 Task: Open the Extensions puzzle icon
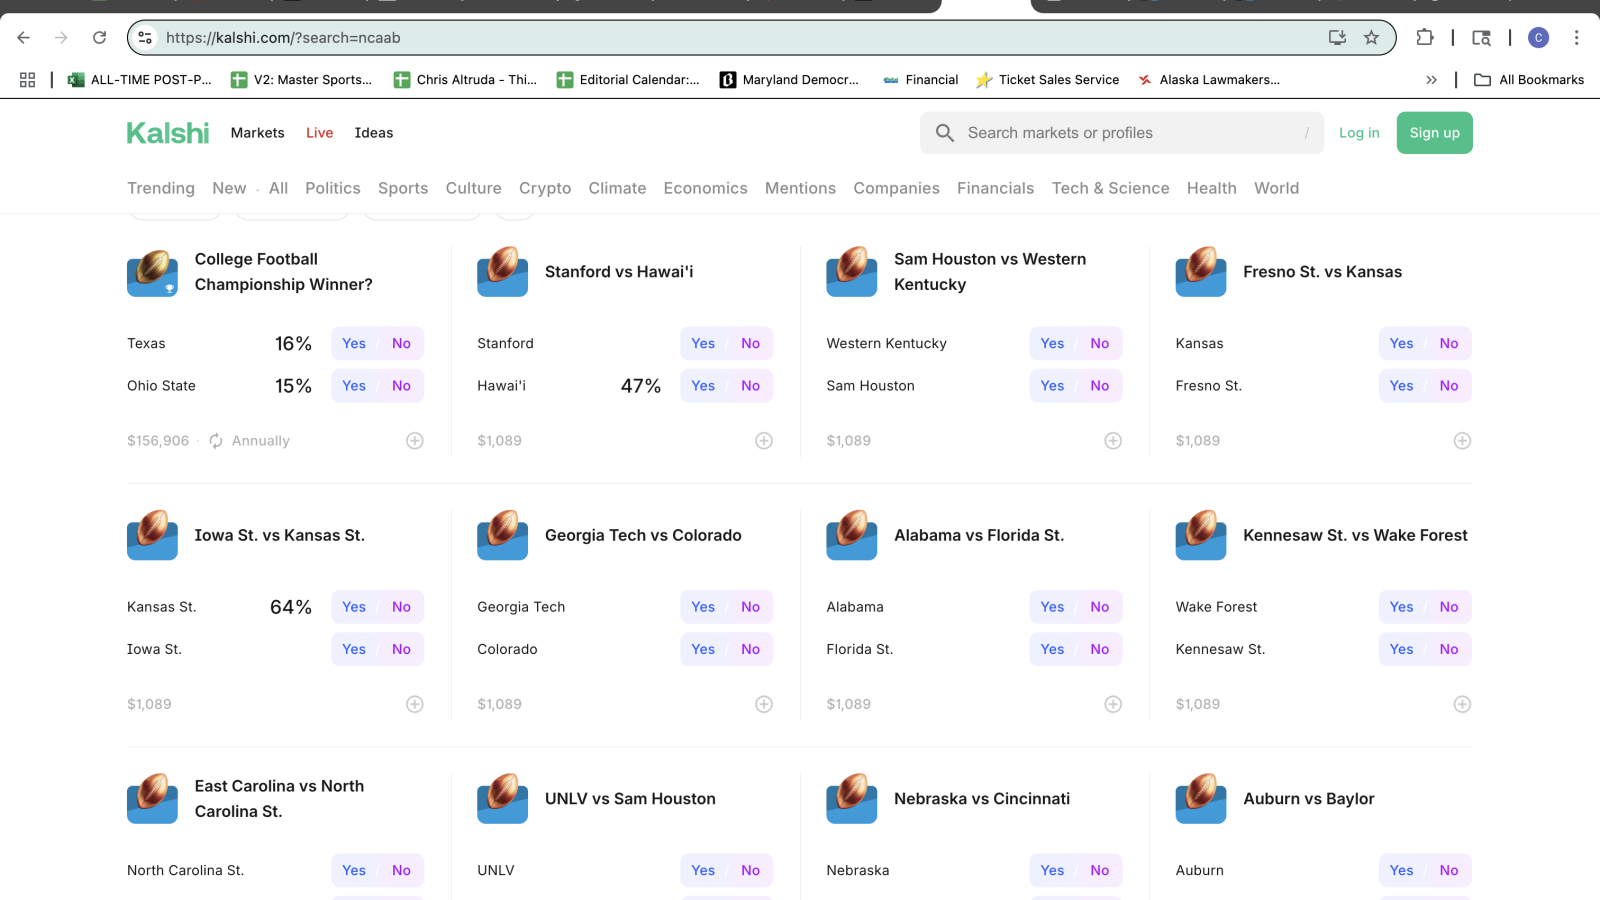pyautogui.click(x=1425, y=38)
